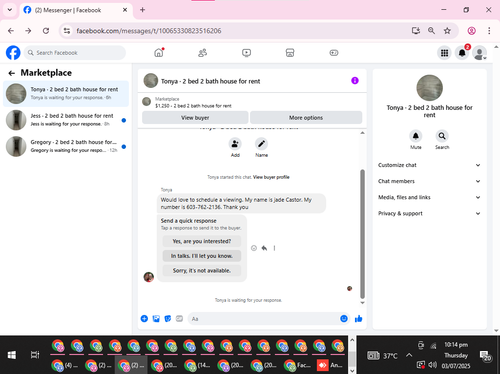Open Chrome tab search dropdown arrow

(x=10, y=10)
